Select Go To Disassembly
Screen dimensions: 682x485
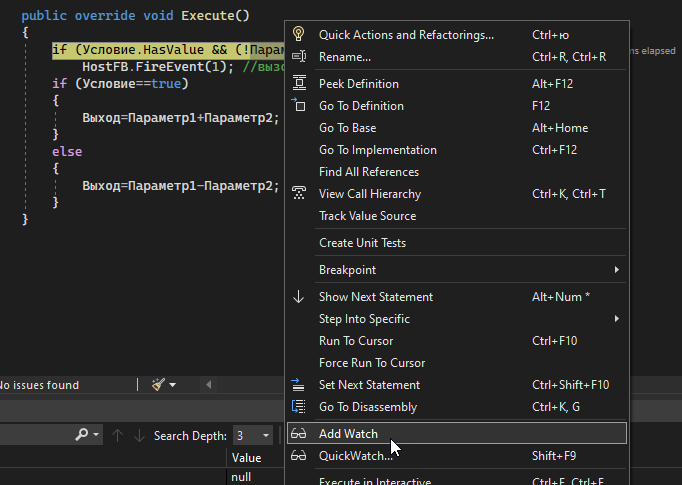pos(457,407)
